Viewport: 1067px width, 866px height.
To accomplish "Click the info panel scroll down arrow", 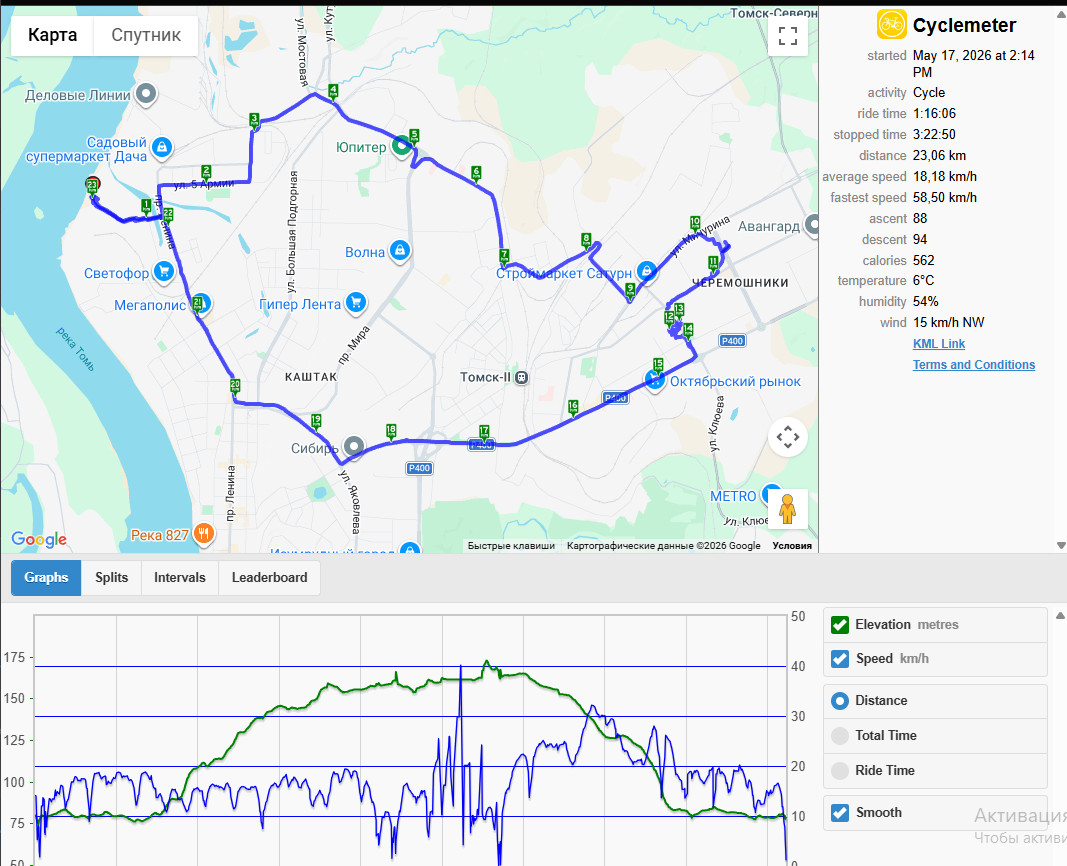I will tap(1060, 545).
